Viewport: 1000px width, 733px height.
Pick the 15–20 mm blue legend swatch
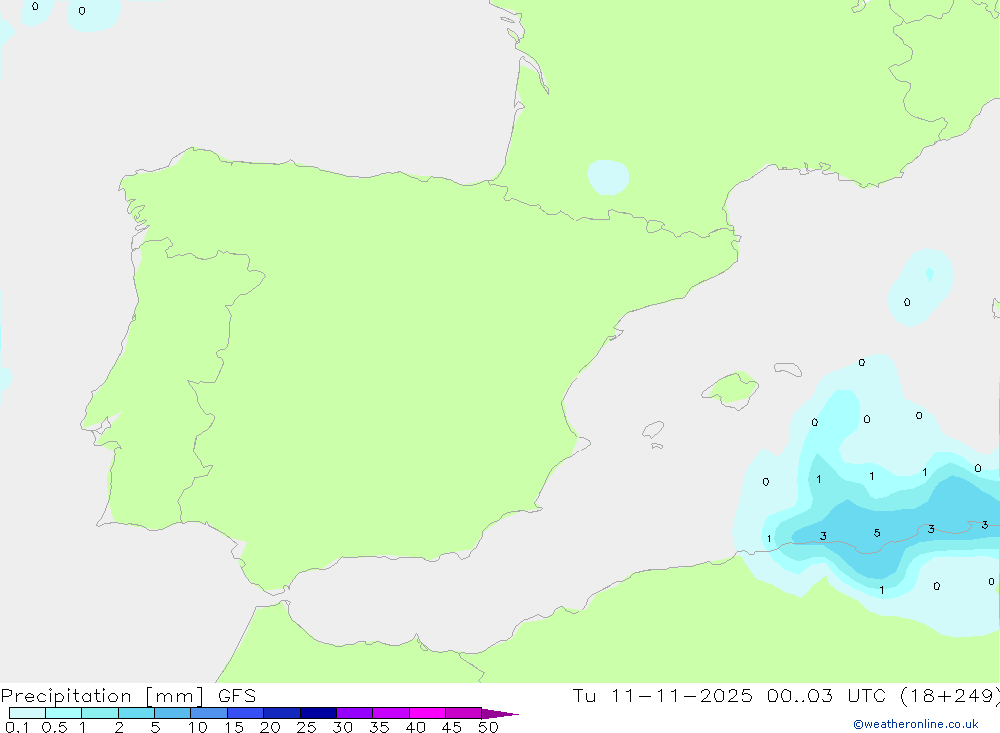tap(245, 713)
